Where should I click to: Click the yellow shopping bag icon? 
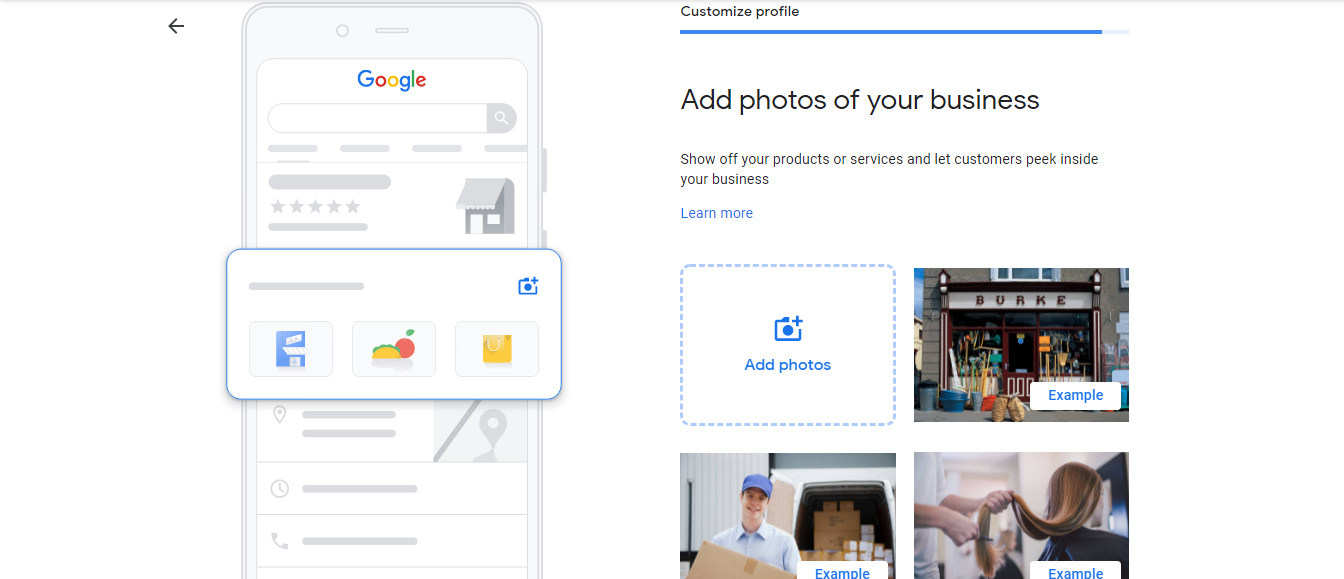pyautogui.click(x=496, y=349)
